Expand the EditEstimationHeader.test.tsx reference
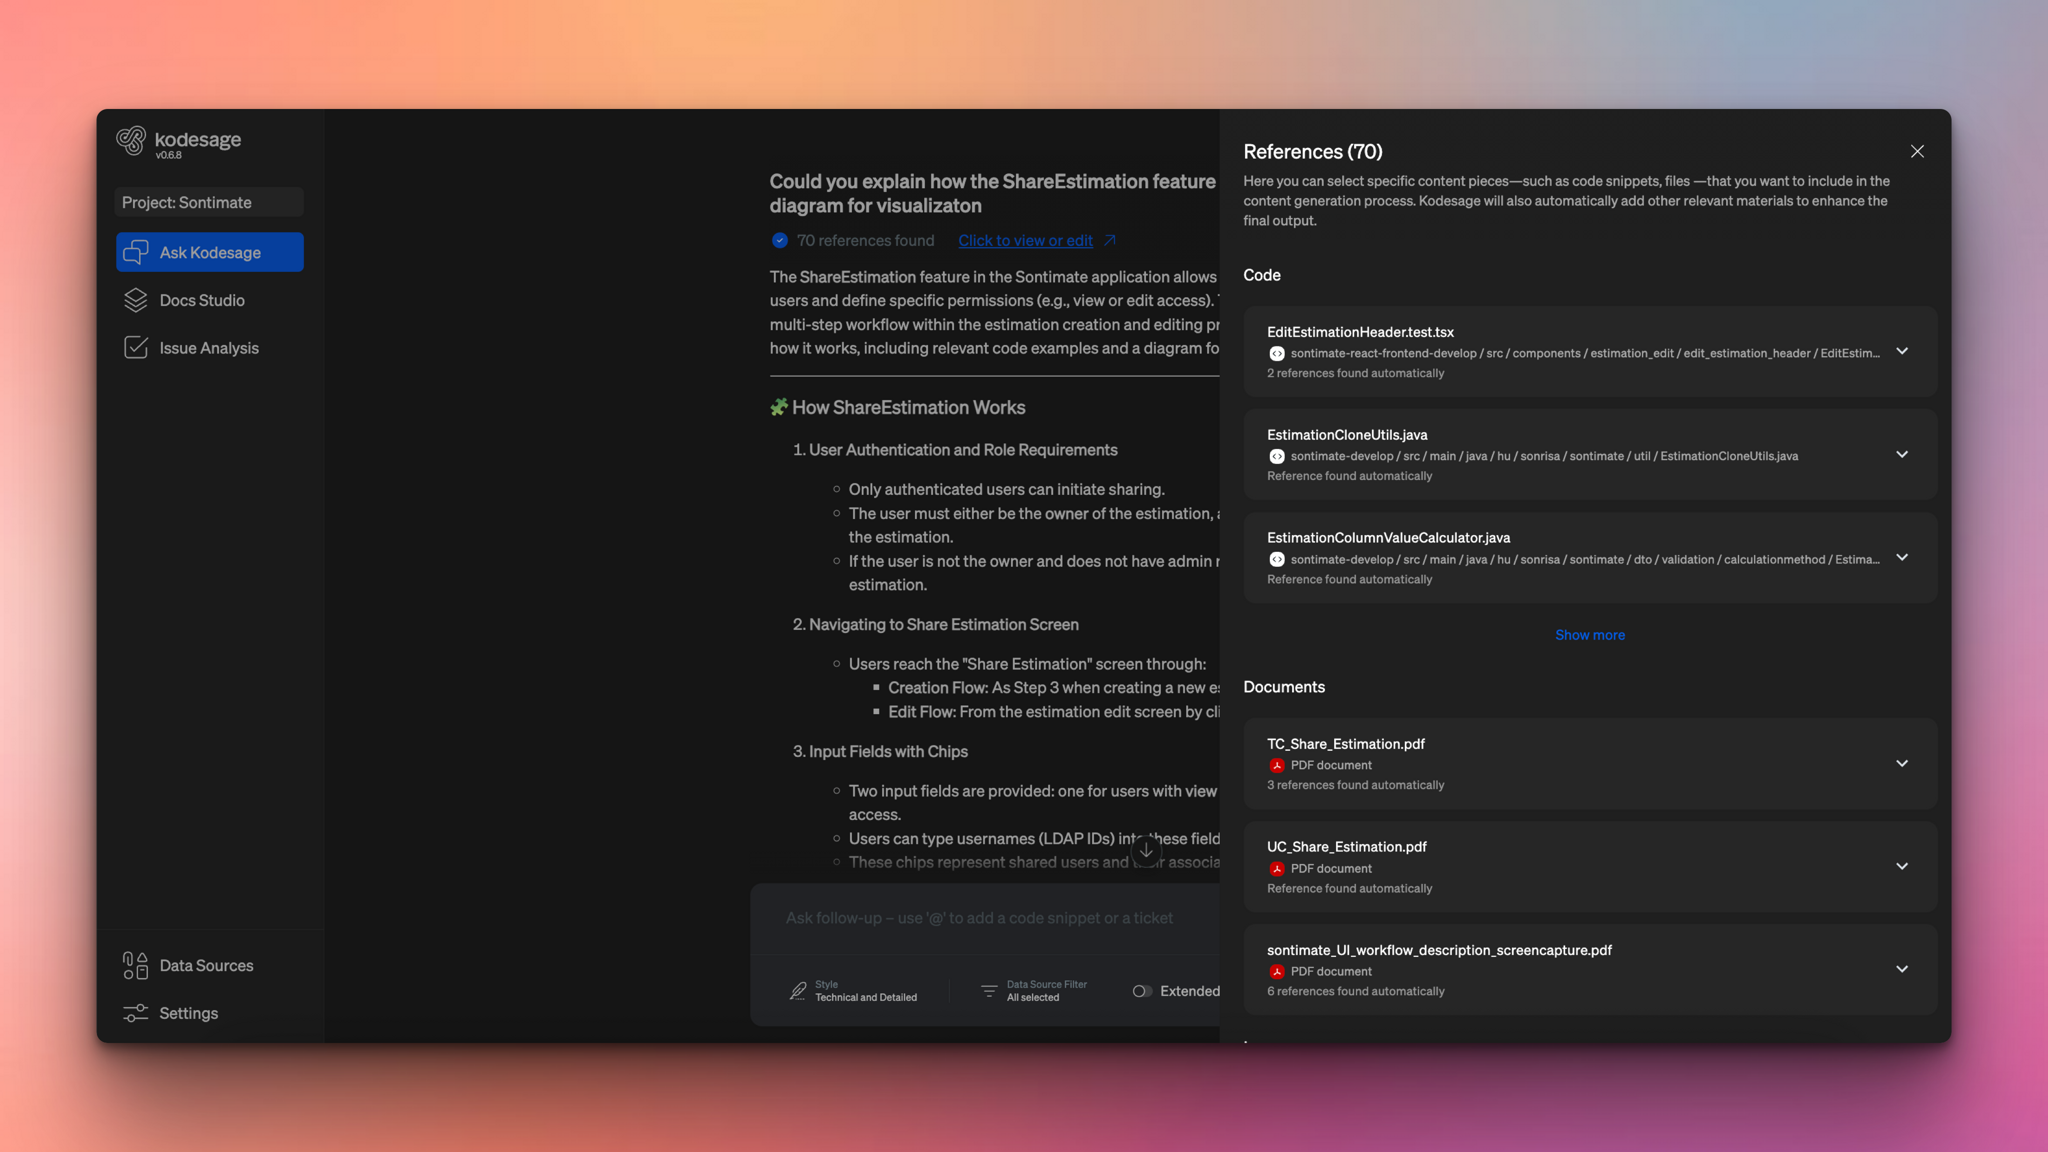The width and height of the screenshot is (2048, 1152). (1901, 351)
